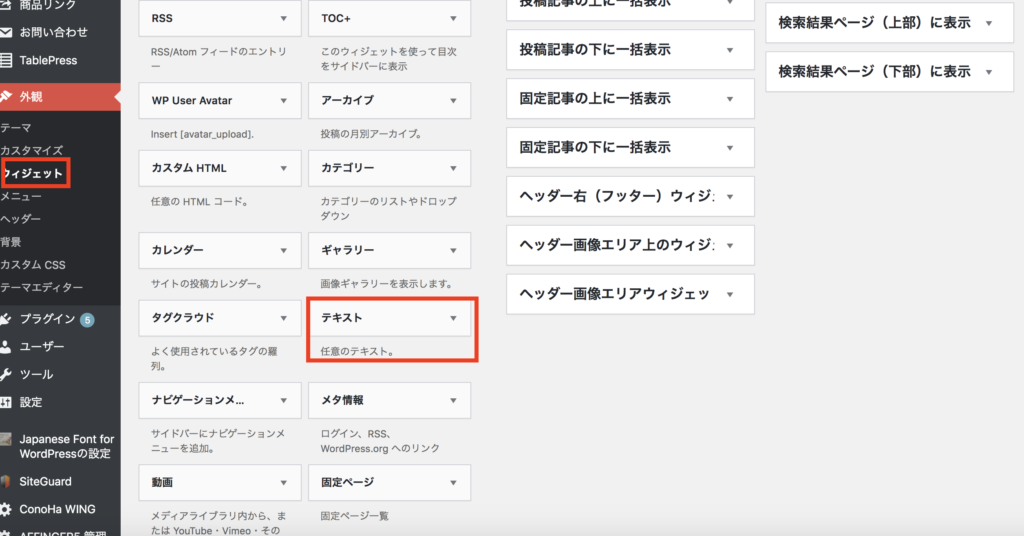Expand the カスタム HTML widget arrow
Viewport: 1024px width, 536px height.
click(284, 168)
